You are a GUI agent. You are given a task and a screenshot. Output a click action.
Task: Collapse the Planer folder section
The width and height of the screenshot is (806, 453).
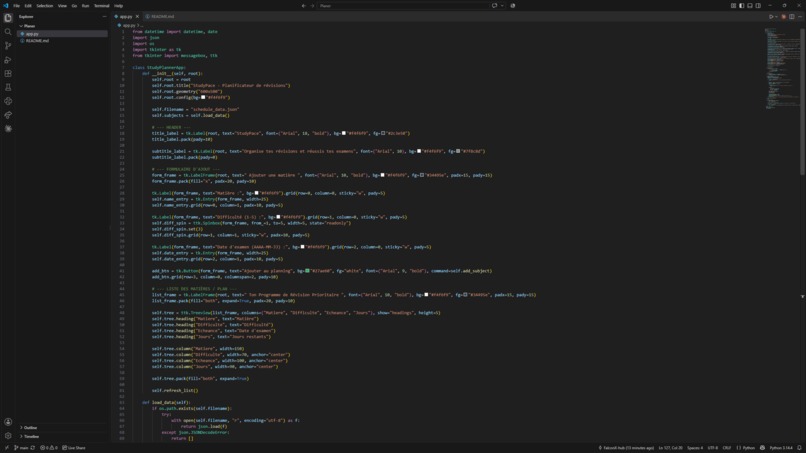[27, 26]
